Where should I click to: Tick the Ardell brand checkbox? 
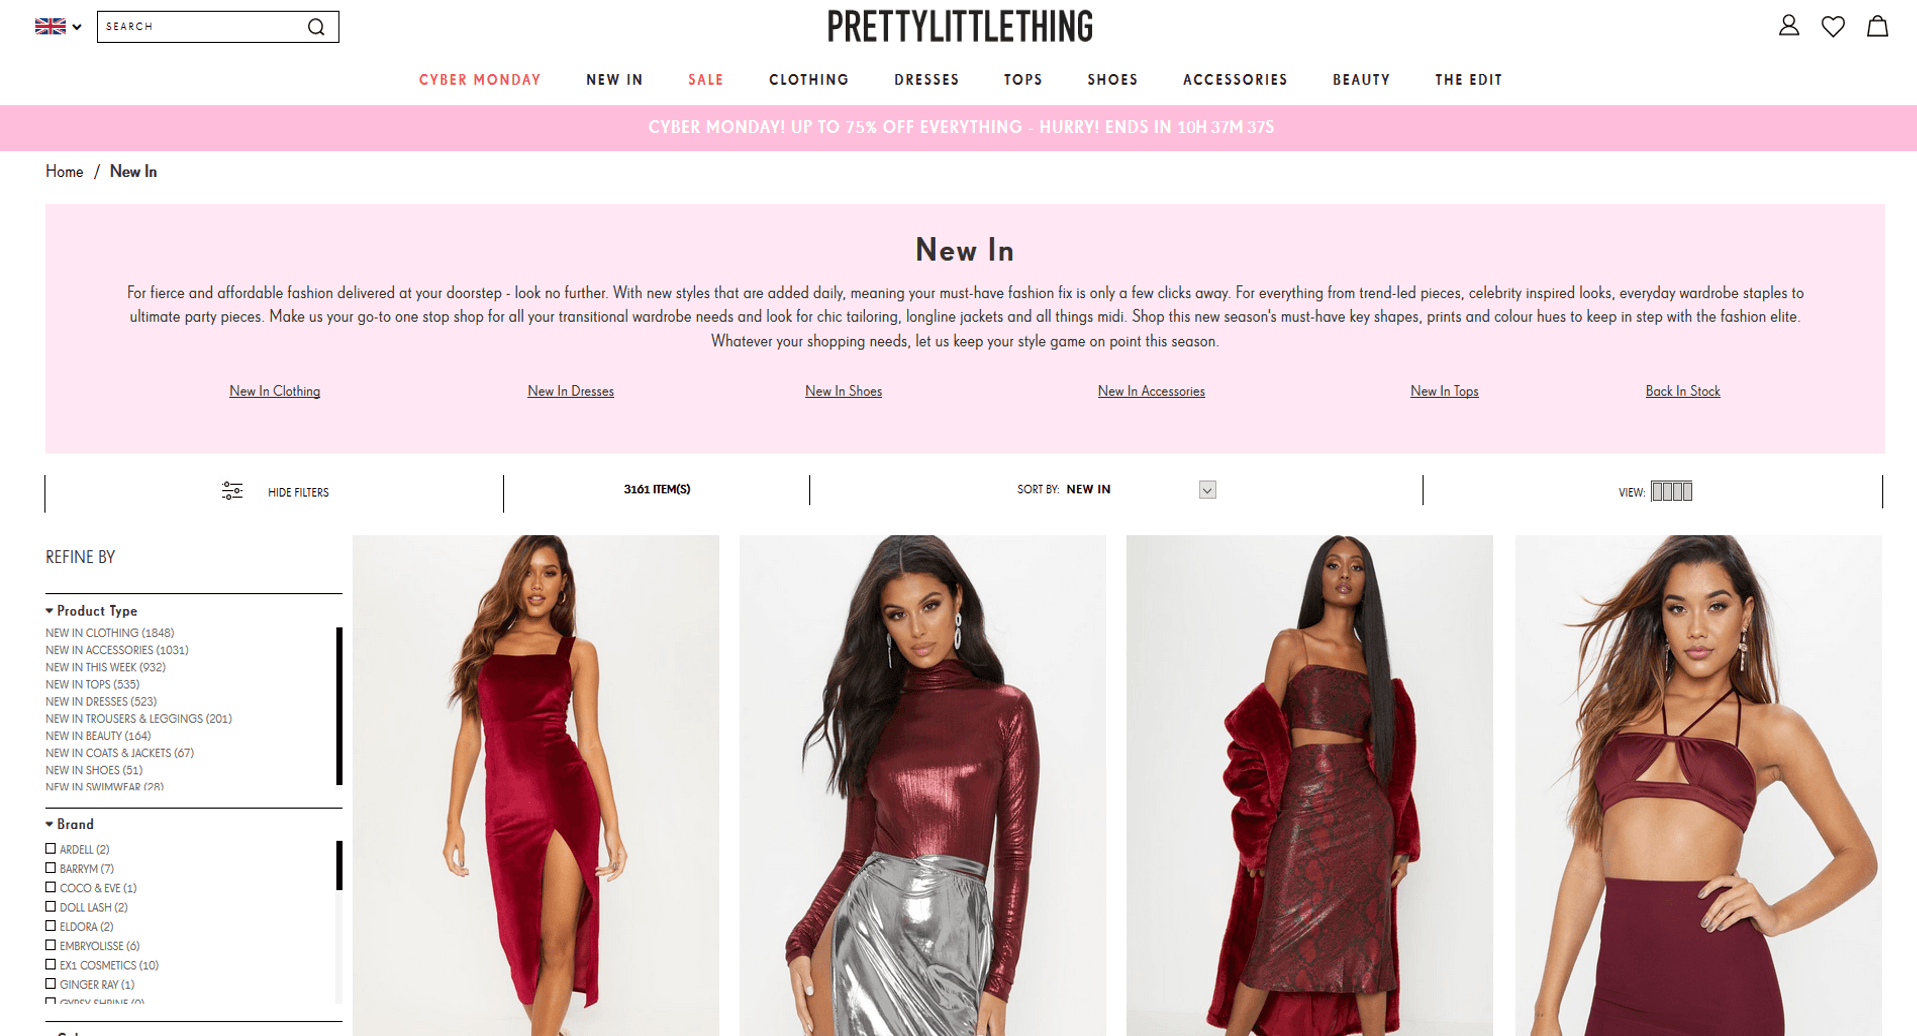(51, 849)
